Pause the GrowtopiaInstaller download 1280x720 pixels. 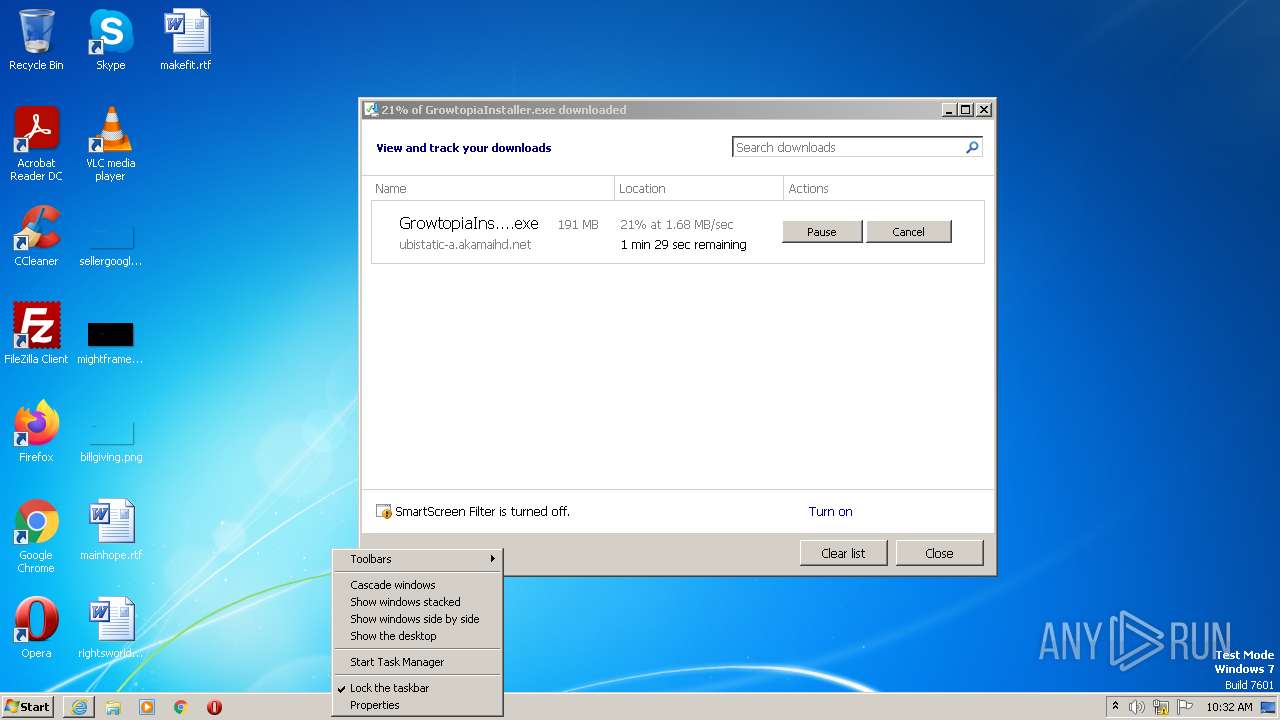822,231
